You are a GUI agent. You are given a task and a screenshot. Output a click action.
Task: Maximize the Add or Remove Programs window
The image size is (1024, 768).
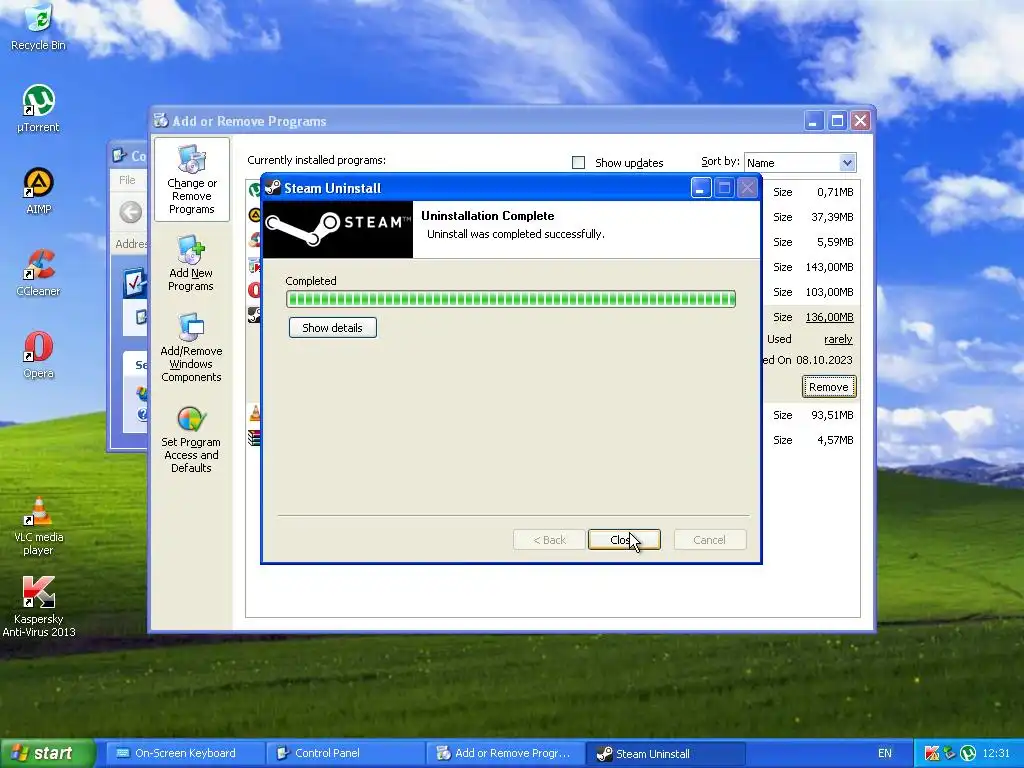click(837, 121)
